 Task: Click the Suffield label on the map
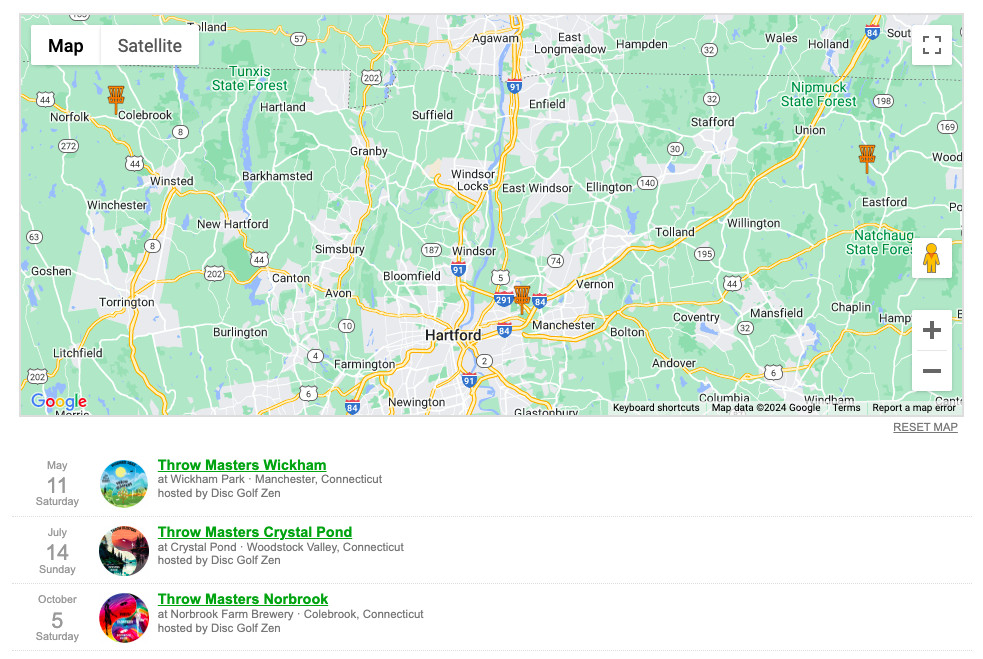(x=432, y=115)
